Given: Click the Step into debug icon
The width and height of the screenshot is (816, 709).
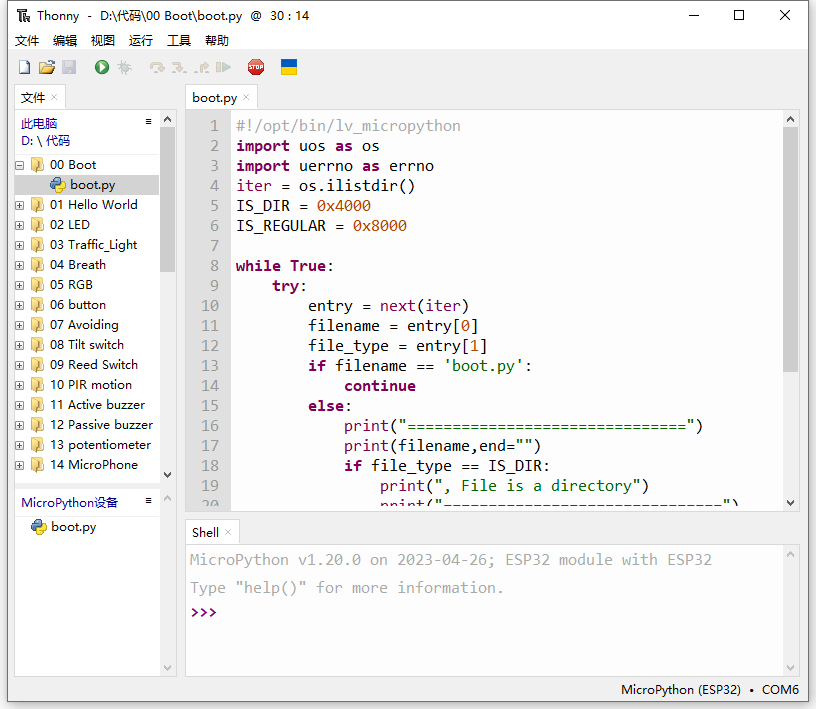Looking at the screenshot, I should (179, 67).
